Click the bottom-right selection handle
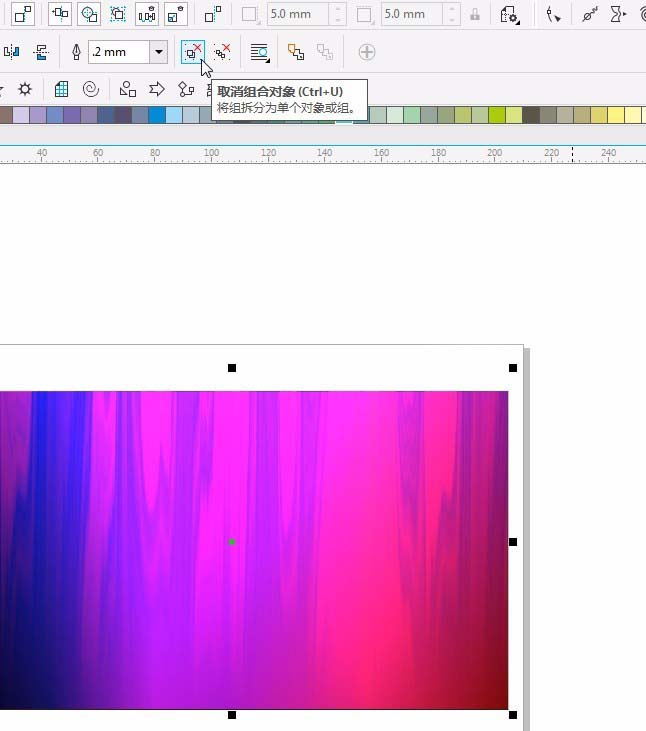 coord(513,715)
